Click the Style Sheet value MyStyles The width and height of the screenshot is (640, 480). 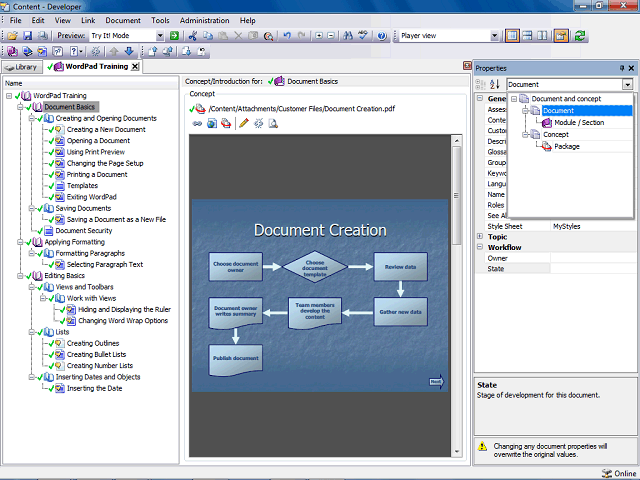pos(566,226)
